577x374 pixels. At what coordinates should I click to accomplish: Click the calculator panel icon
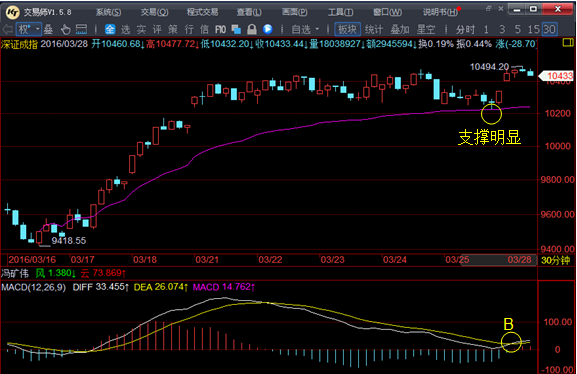click(x=81, y=29)
